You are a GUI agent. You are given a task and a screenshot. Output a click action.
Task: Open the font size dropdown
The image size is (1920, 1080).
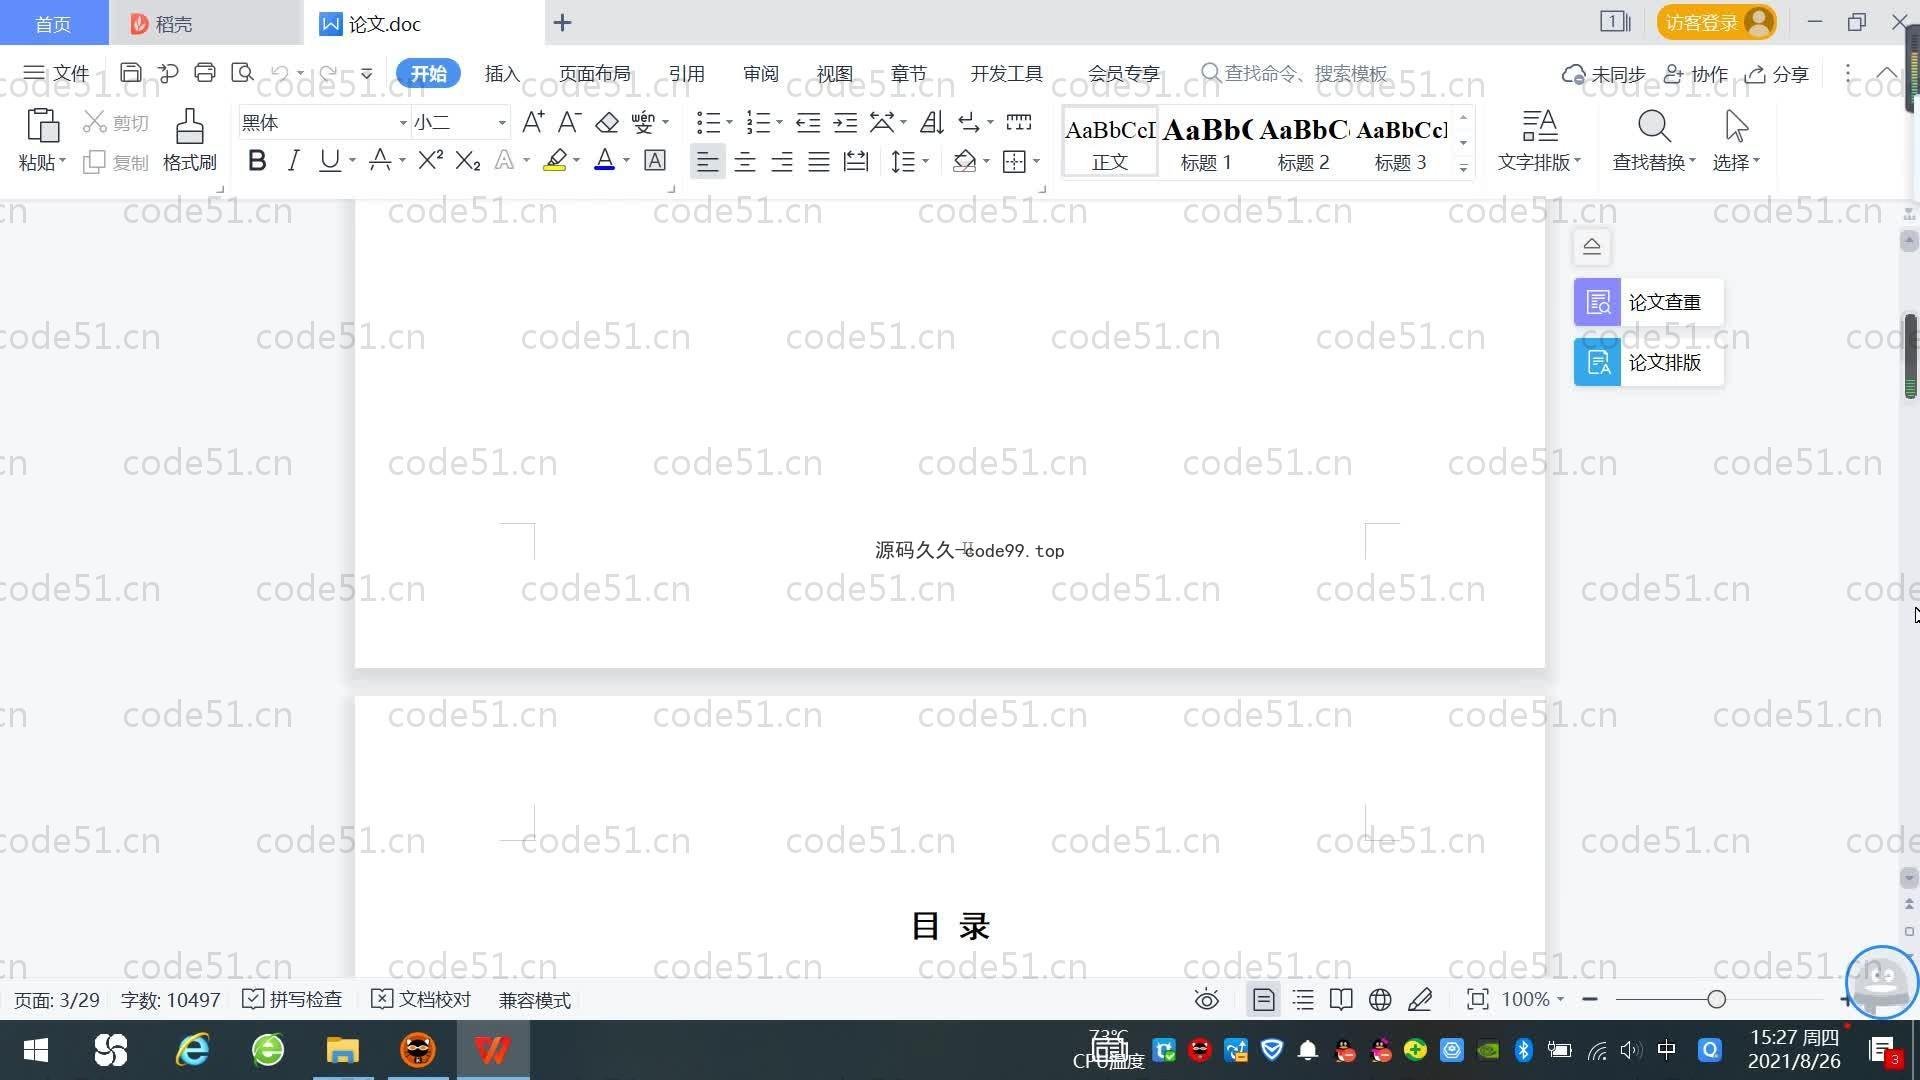[x=502, y=123]
